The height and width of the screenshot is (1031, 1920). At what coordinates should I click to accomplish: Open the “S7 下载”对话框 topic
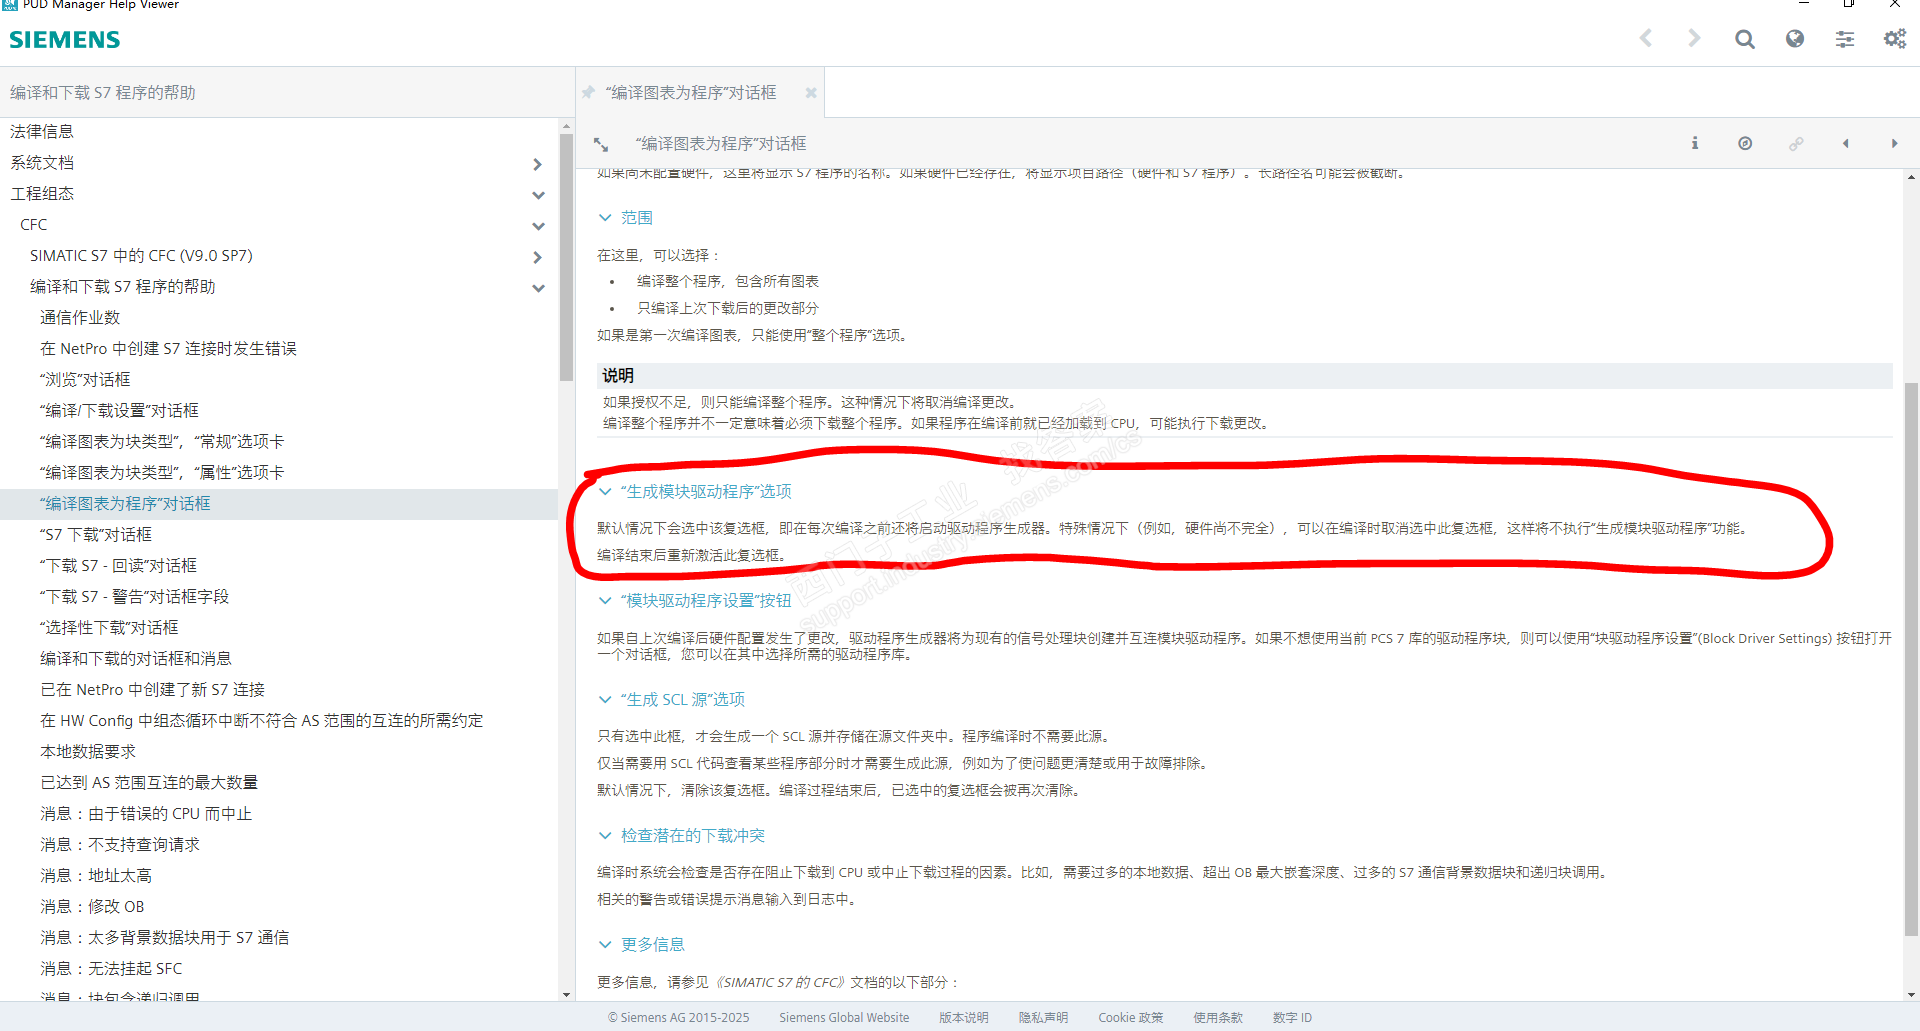96,534
